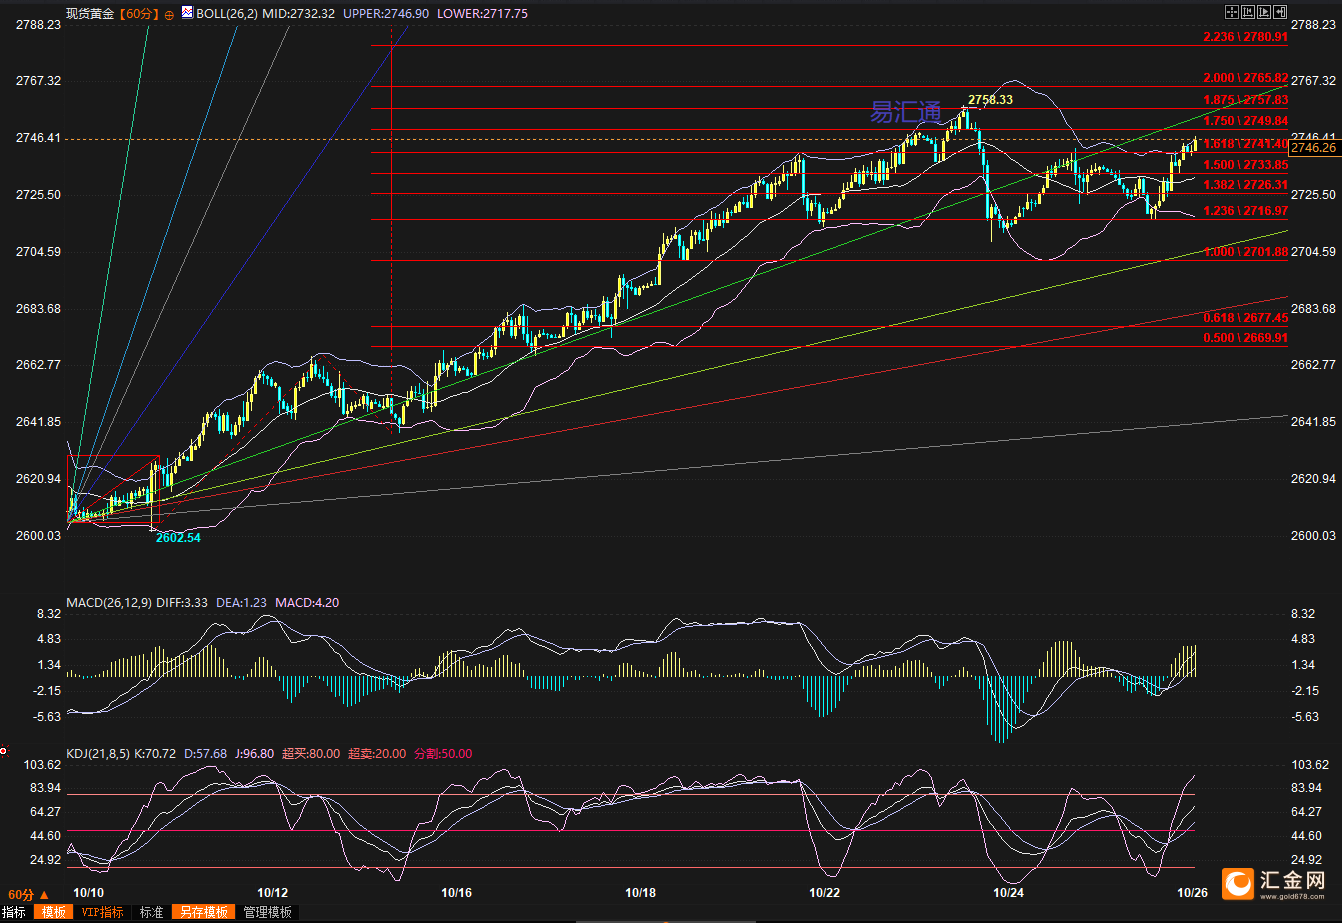Click the 另存模板 button
Viewport: 1342px width, 923px height.
click(x=203, y=912)
